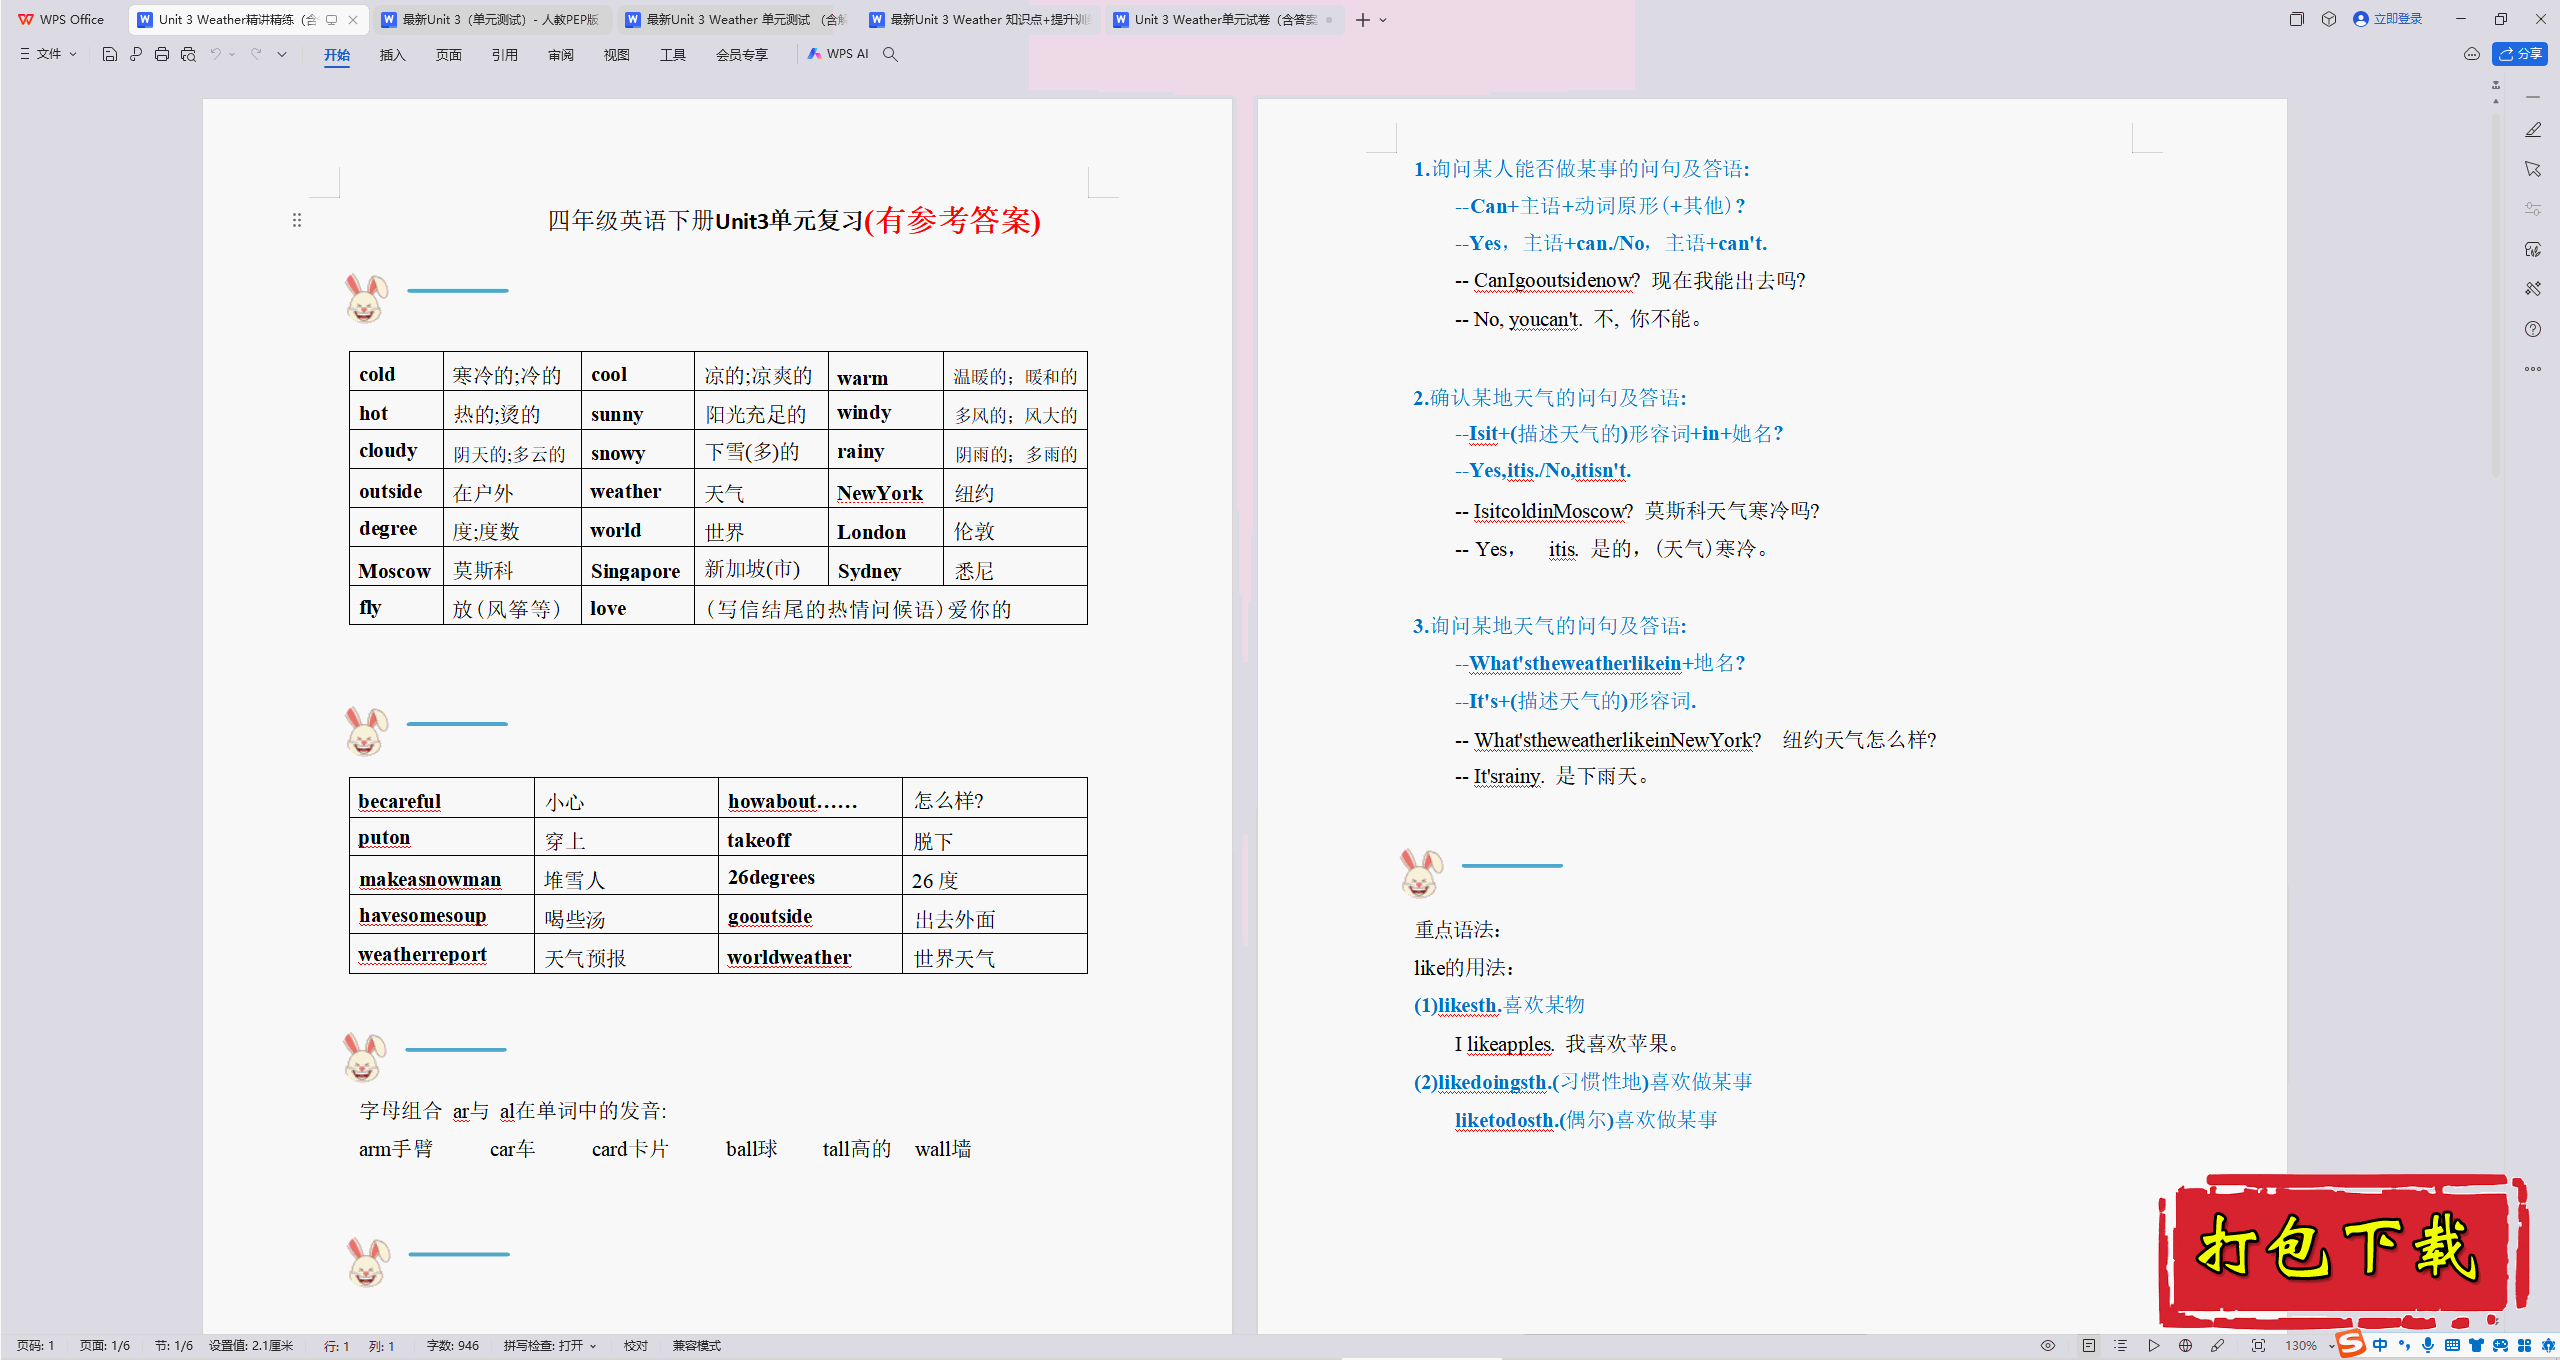Click 立即登录 login button
This screenshot has width=2560, height=1360.
click(x=2388, y=19)
